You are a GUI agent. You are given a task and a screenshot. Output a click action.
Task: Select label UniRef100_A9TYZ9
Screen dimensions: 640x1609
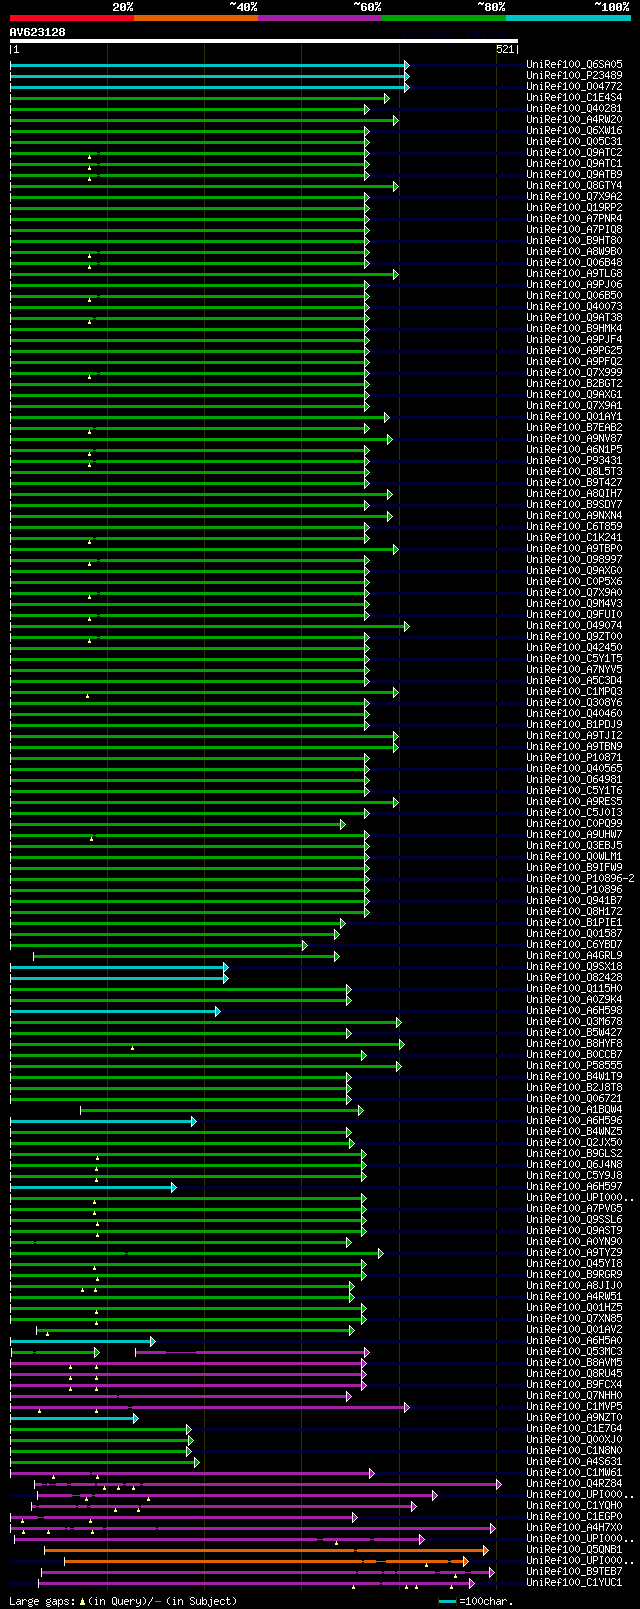574,1253
